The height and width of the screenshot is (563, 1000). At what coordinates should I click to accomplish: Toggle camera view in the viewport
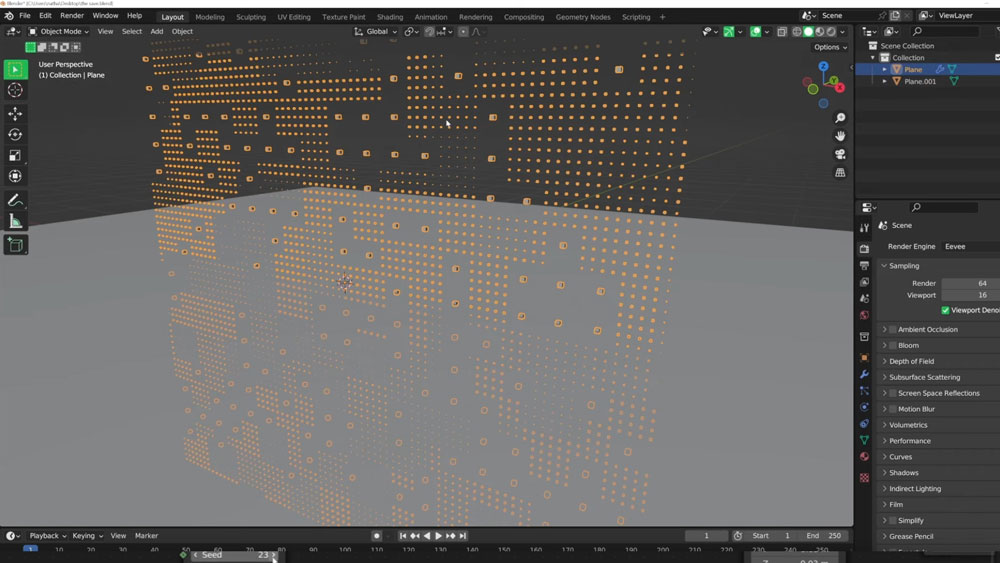pyautogui.click(x=841, y=154)
